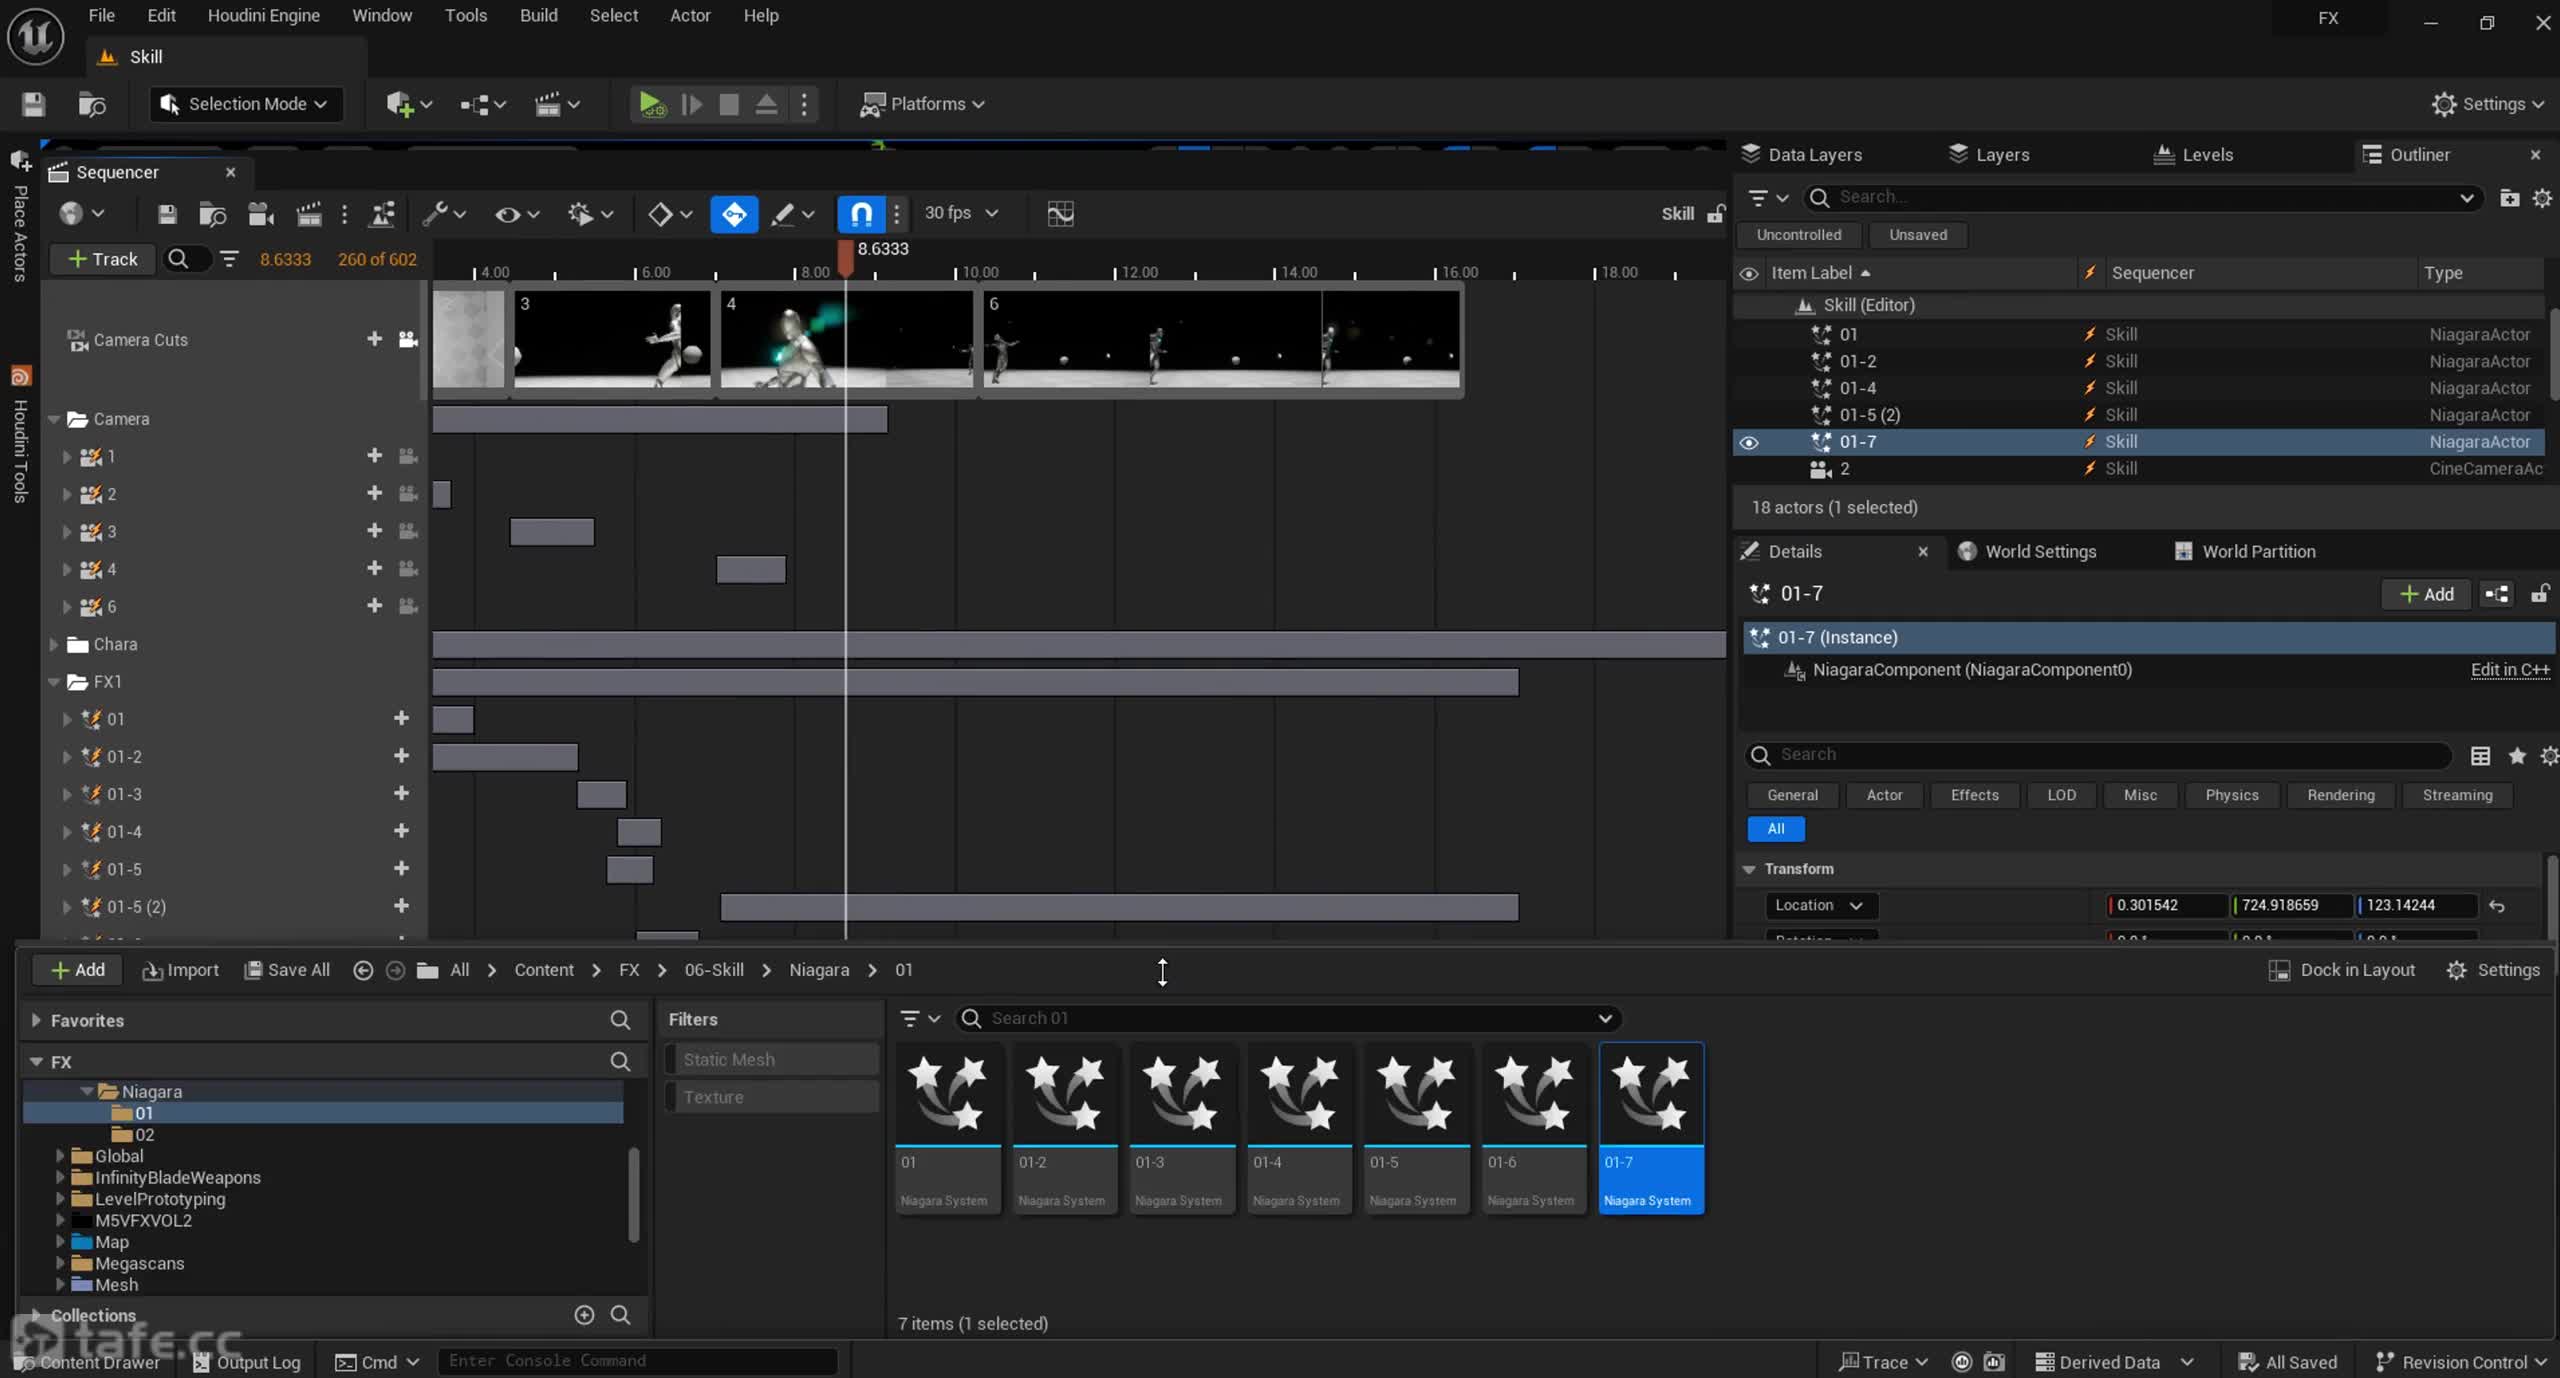The image size is (2560, 1378).
Task: Click the Sequencer create camera icon
Action: (261, 214)
